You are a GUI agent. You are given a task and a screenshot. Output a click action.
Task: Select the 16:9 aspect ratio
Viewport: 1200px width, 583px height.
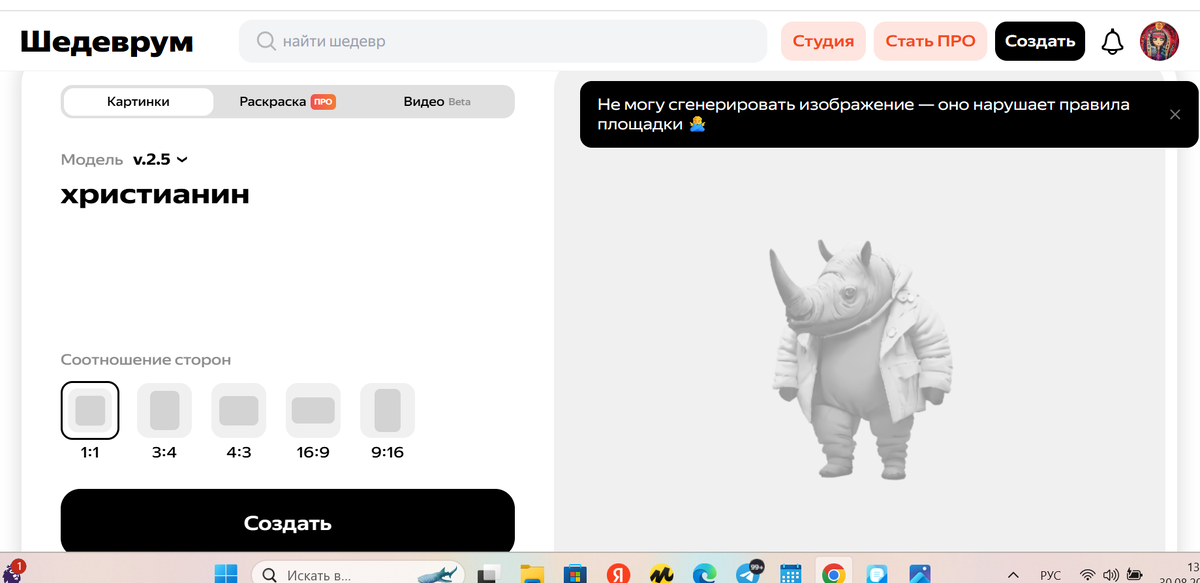pos(313,411)
